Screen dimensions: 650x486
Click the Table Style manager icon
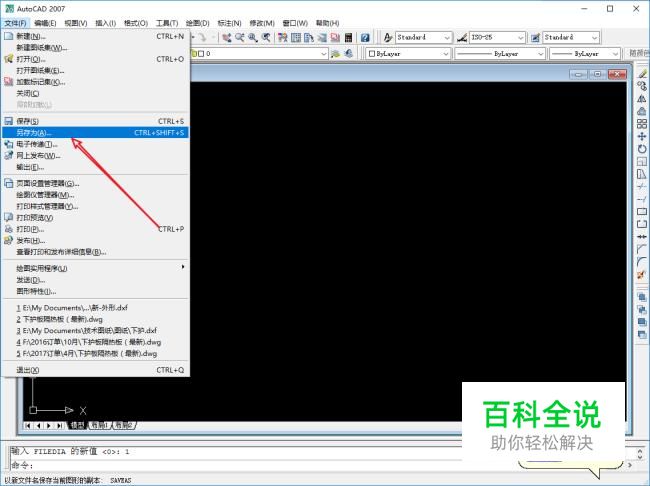click(536, 38)
